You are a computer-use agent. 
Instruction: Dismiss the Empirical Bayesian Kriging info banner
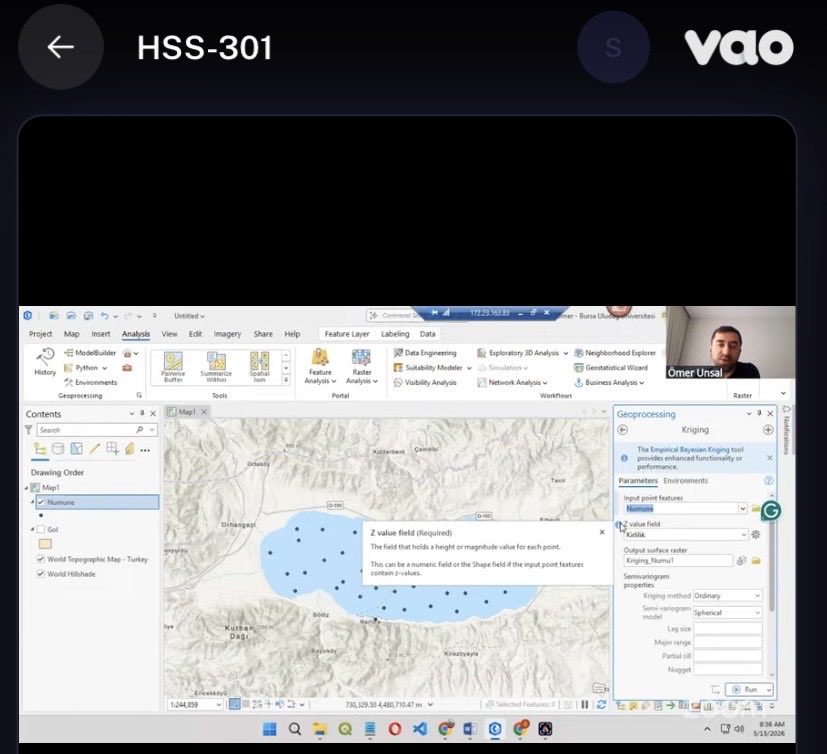click(x=770, y=458)
